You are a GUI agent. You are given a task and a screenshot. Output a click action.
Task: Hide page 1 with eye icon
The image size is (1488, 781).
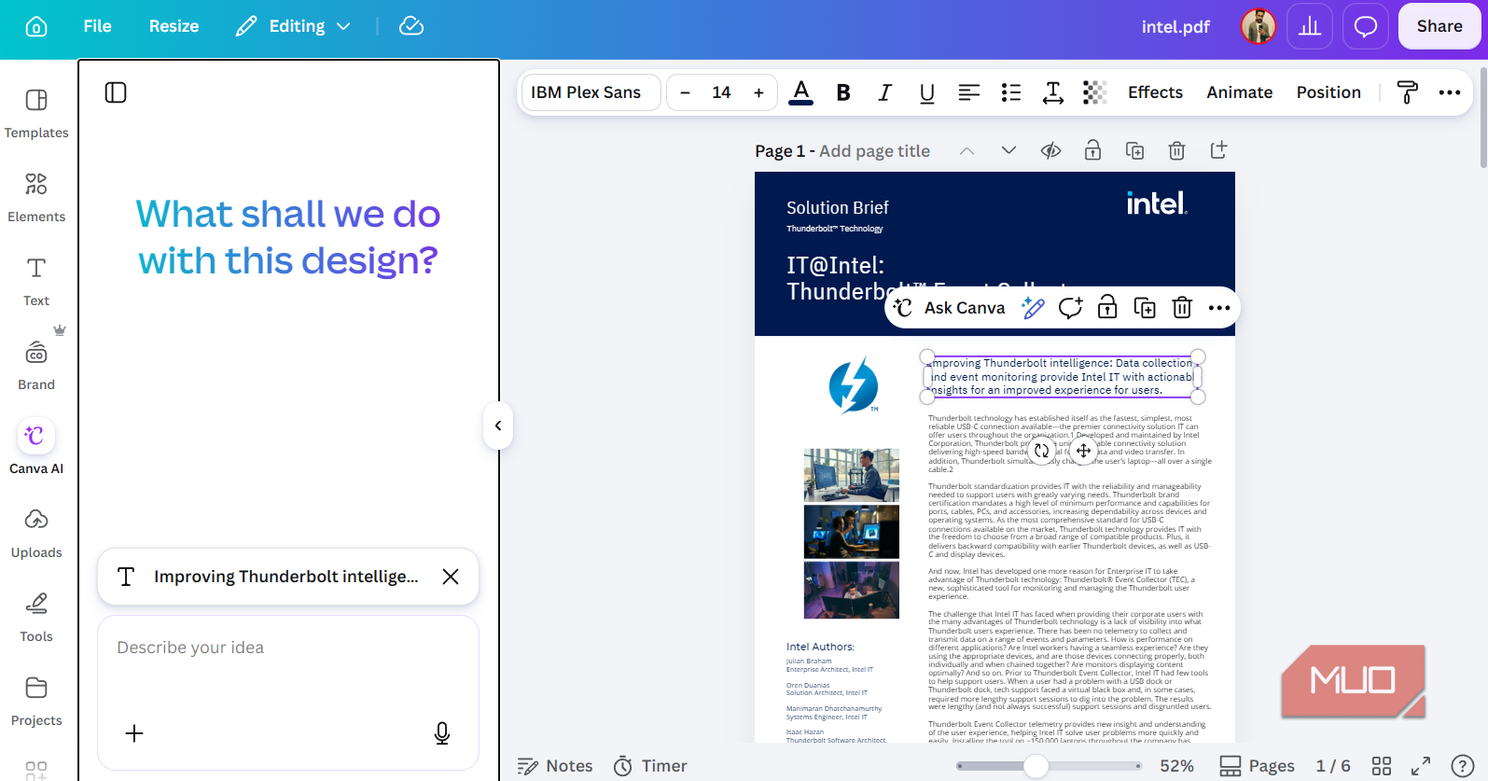point(1050,151)
